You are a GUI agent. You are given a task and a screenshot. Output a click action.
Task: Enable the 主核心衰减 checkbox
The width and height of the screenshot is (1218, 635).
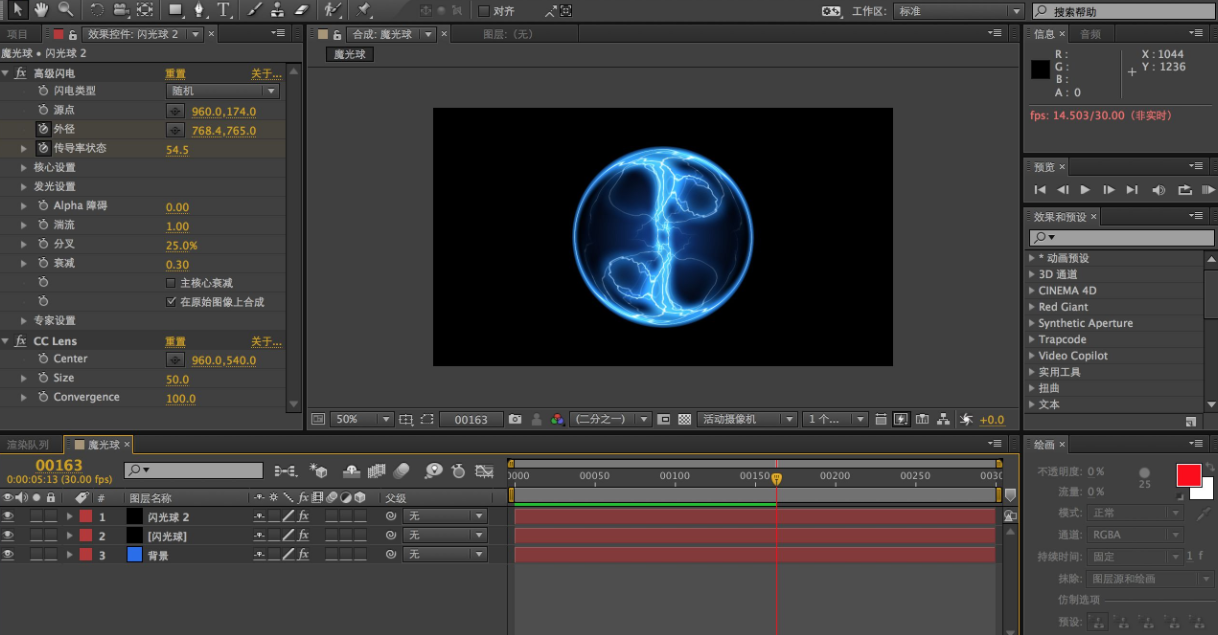171,283
